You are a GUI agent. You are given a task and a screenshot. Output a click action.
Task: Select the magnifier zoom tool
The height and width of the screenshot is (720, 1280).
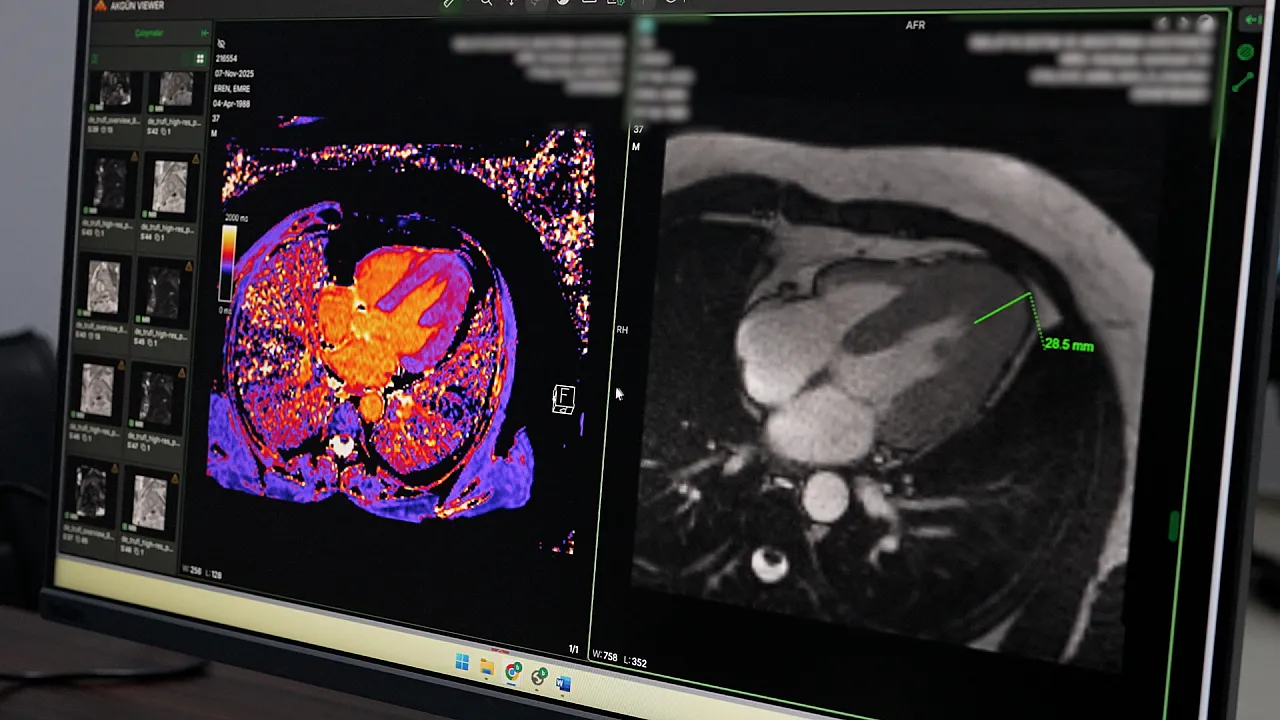(x=486, y=3)
